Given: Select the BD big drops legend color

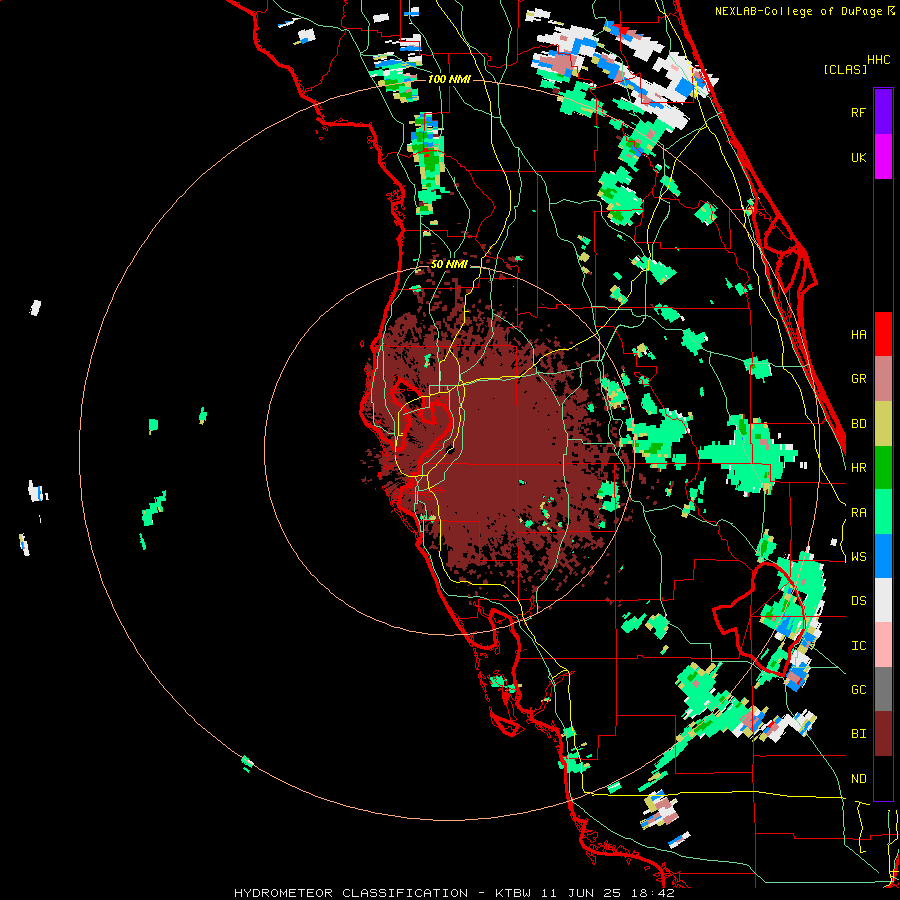Looking at the screenshot, I should 883,423.
